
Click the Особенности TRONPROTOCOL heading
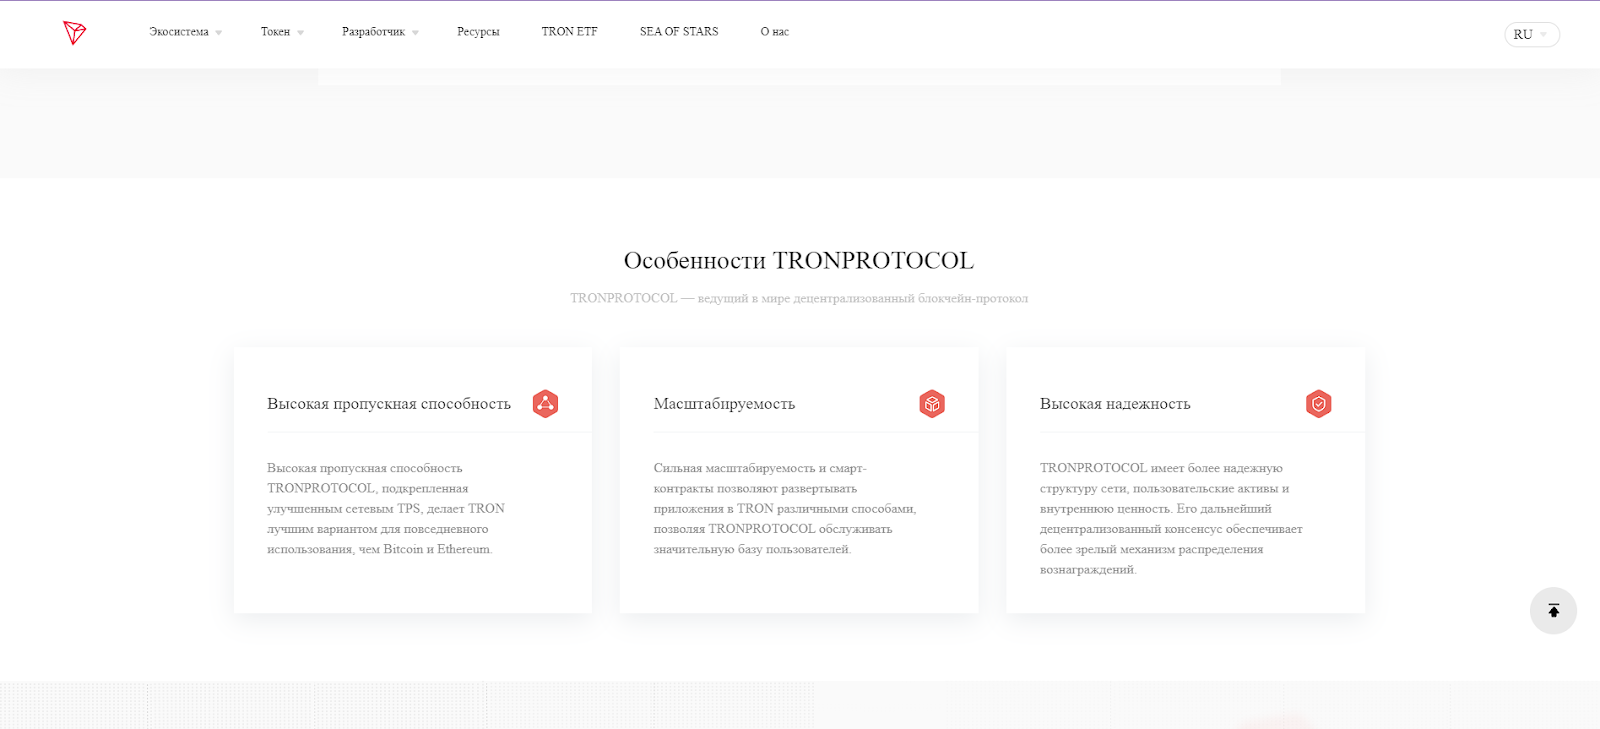[799, 261]
